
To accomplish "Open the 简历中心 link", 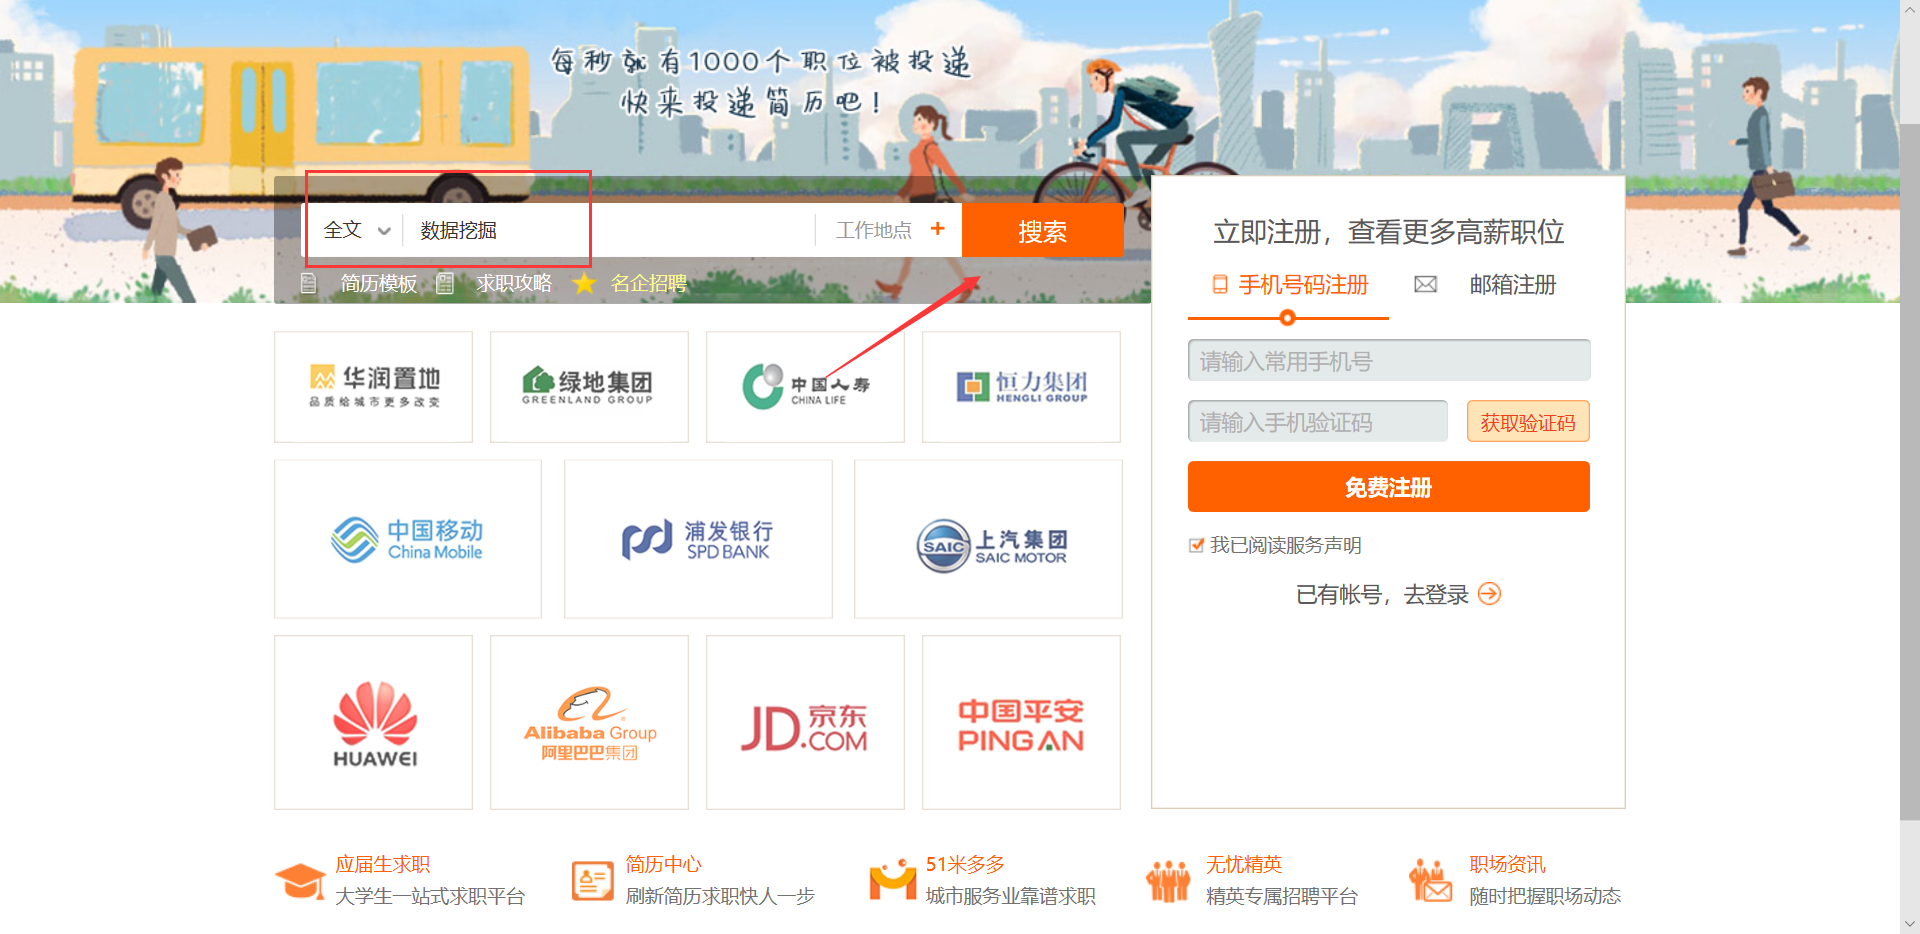I will click(x=663, y=864).
